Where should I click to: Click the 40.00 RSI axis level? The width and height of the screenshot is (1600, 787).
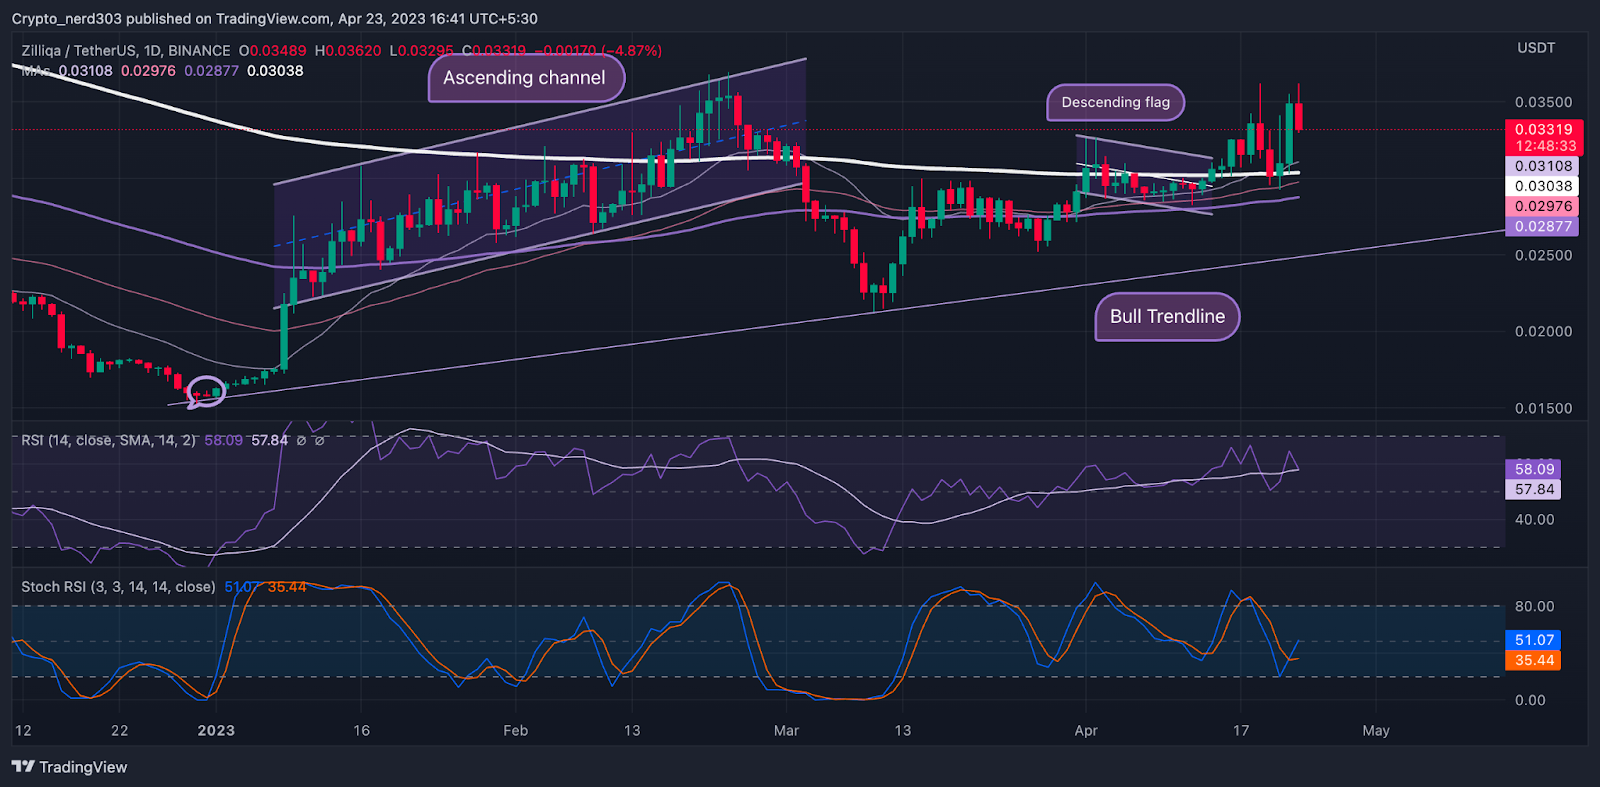pyautogui.click(x=1534, y=519)
